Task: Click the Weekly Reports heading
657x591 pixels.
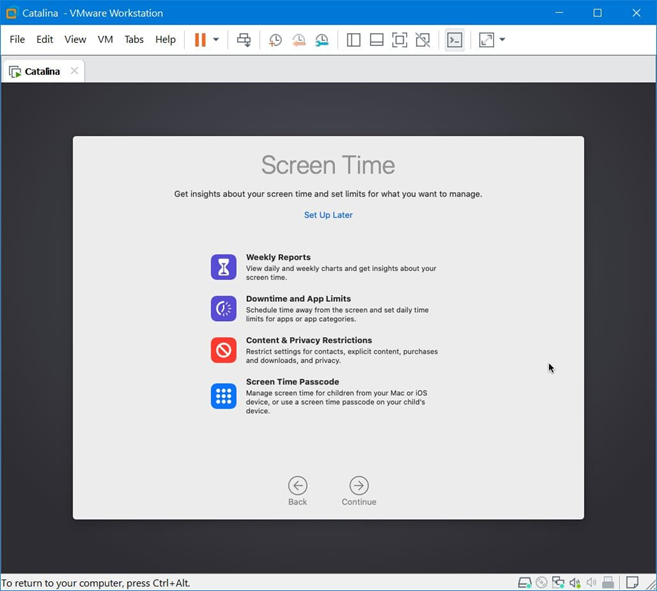Action: pyautogui.click(x=278, y=257)
